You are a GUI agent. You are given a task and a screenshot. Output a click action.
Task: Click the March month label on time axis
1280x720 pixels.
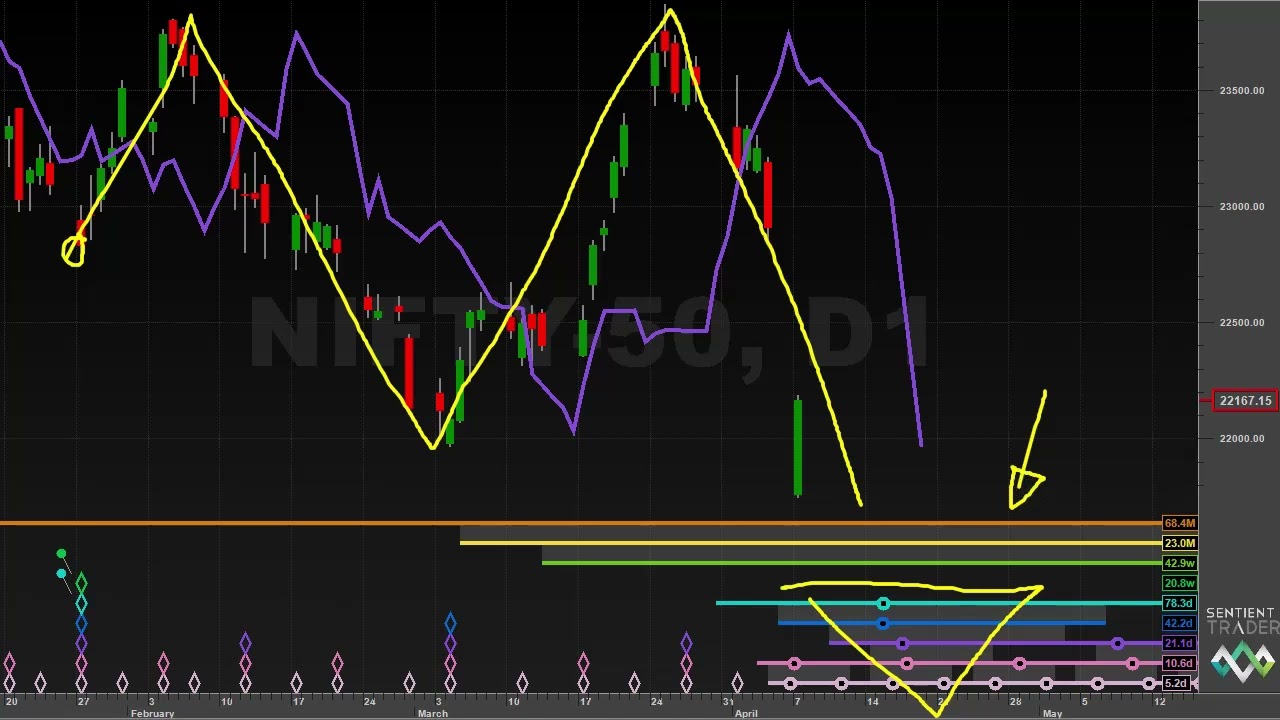[x=432, y=714]
